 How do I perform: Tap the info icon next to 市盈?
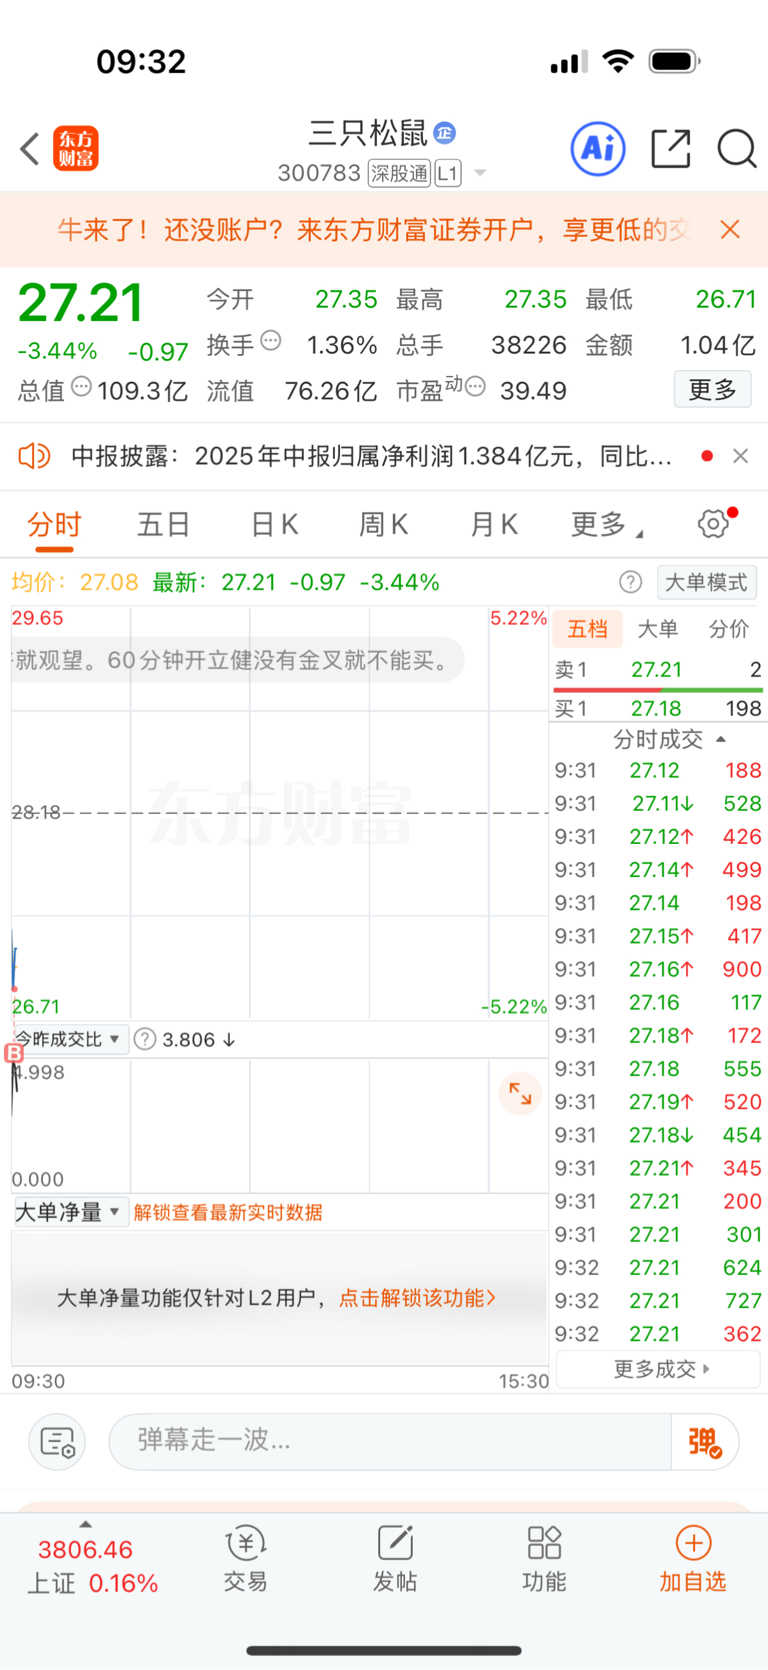click(476, 386)
